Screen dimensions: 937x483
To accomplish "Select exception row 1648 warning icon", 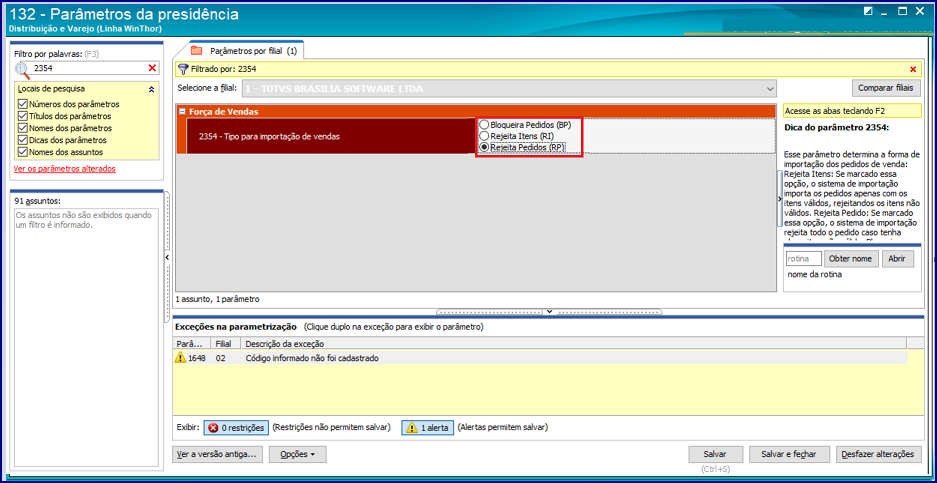I will (180, 358).
